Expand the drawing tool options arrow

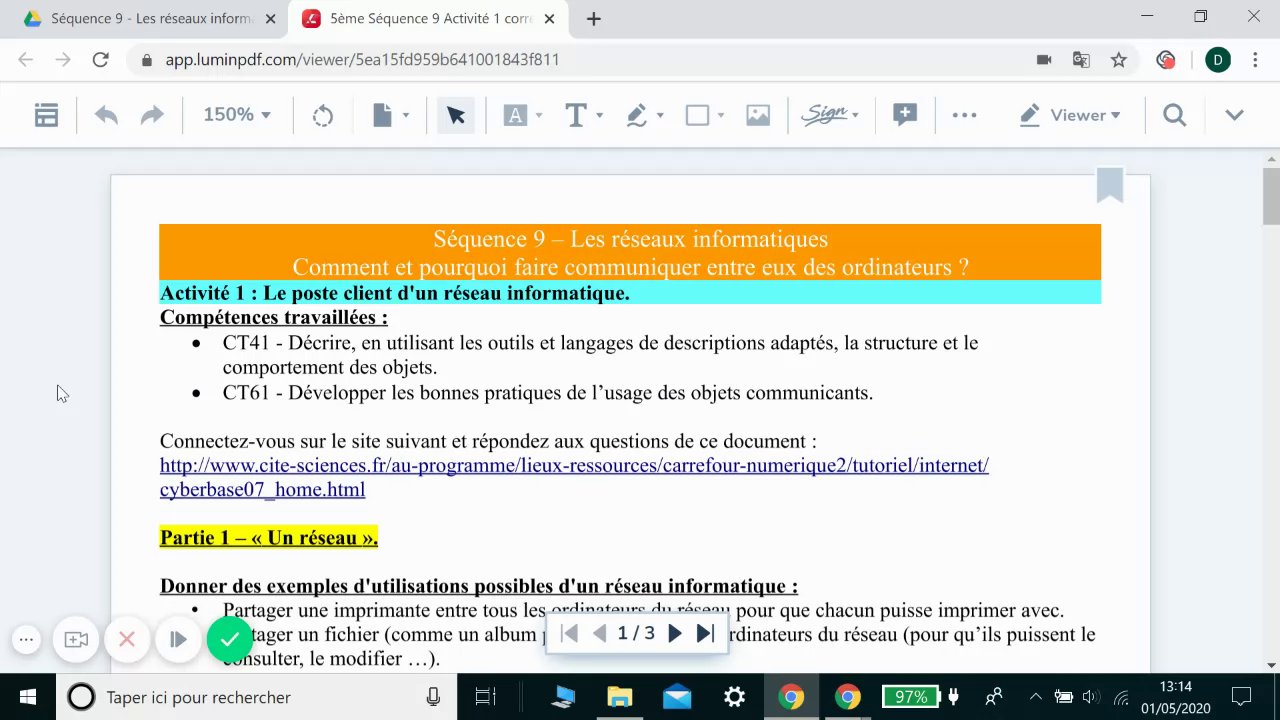click(660, 116)
